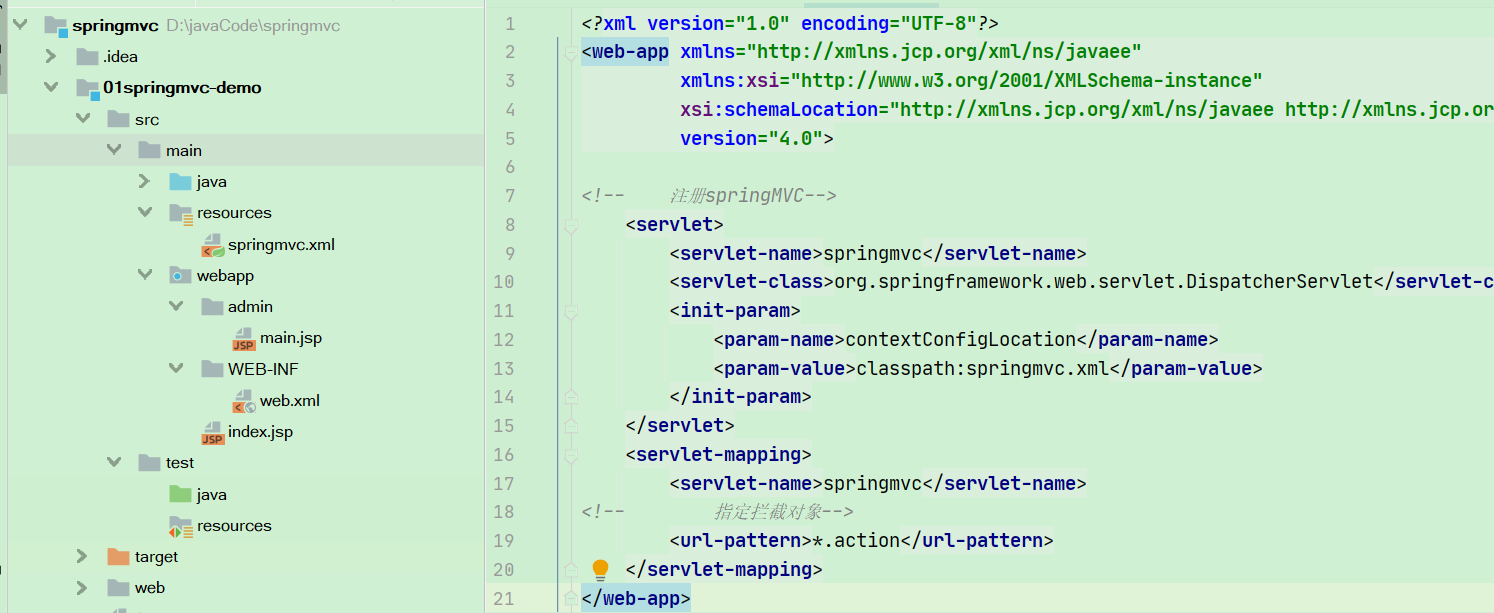Select index.jsp in the project tree

[x=260, y=432]
